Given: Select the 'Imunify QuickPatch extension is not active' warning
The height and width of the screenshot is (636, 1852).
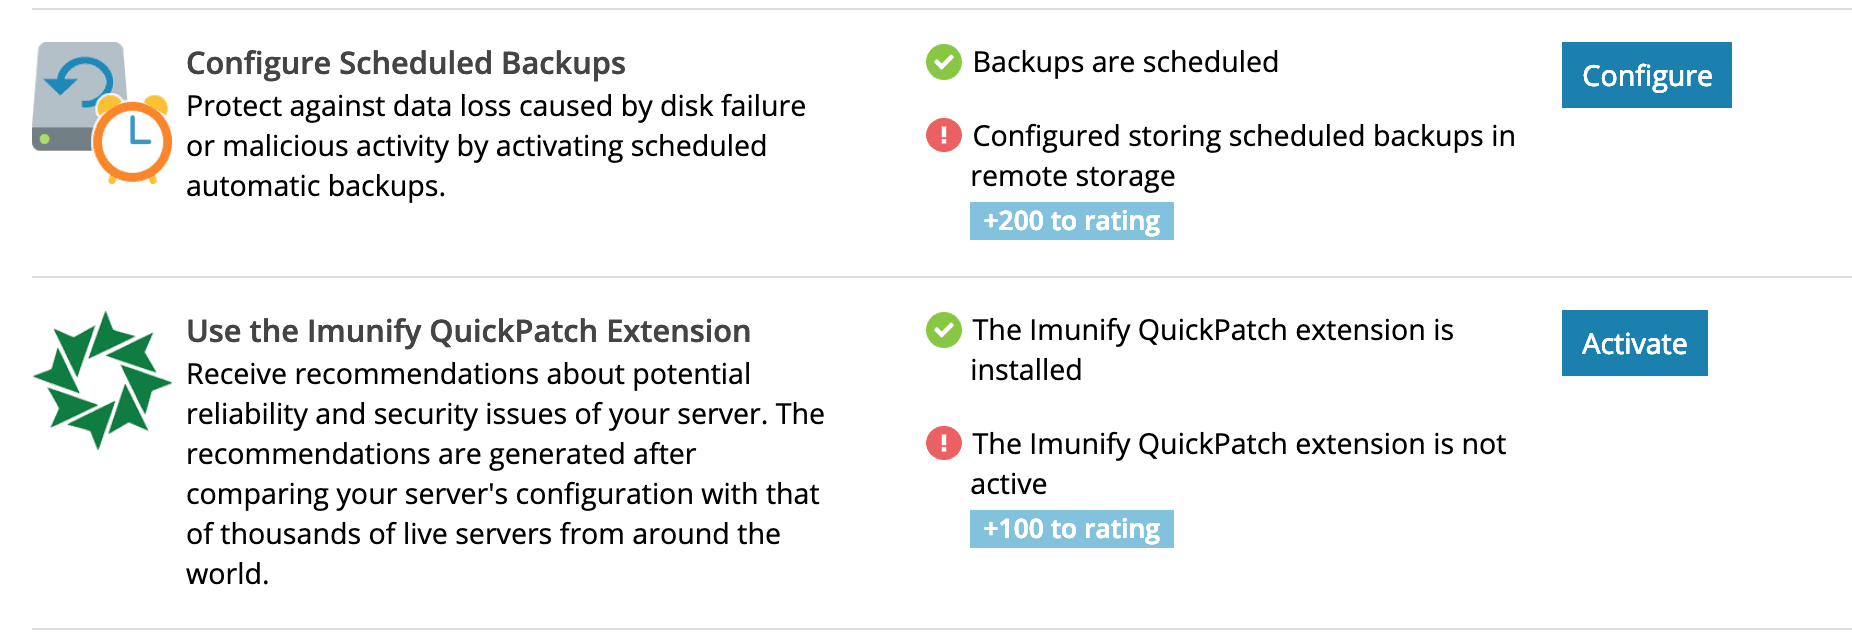Looking at the screenshot, I should 1237,463.
